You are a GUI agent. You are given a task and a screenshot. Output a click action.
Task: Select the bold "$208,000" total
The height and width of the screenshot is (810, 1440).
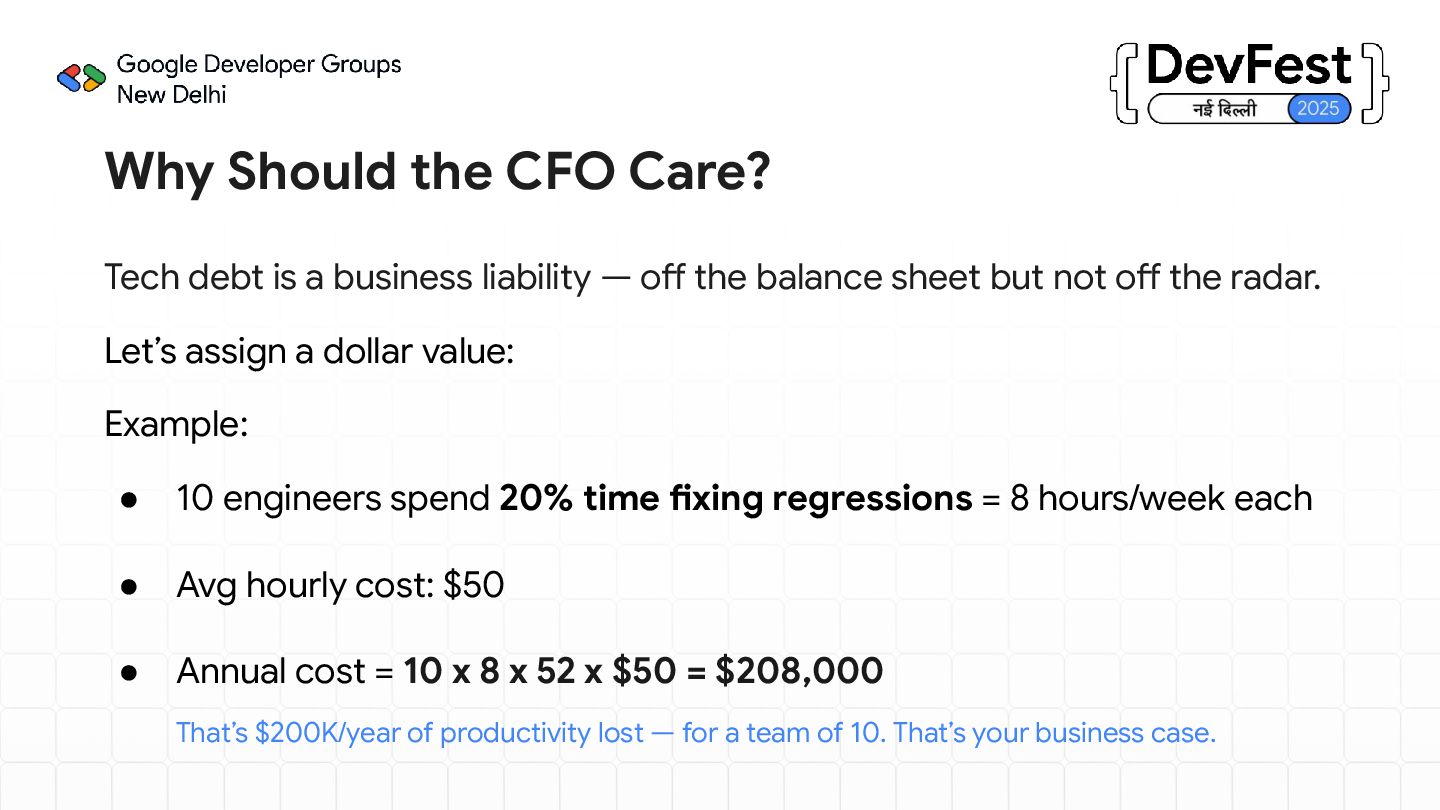click(799, 672)
